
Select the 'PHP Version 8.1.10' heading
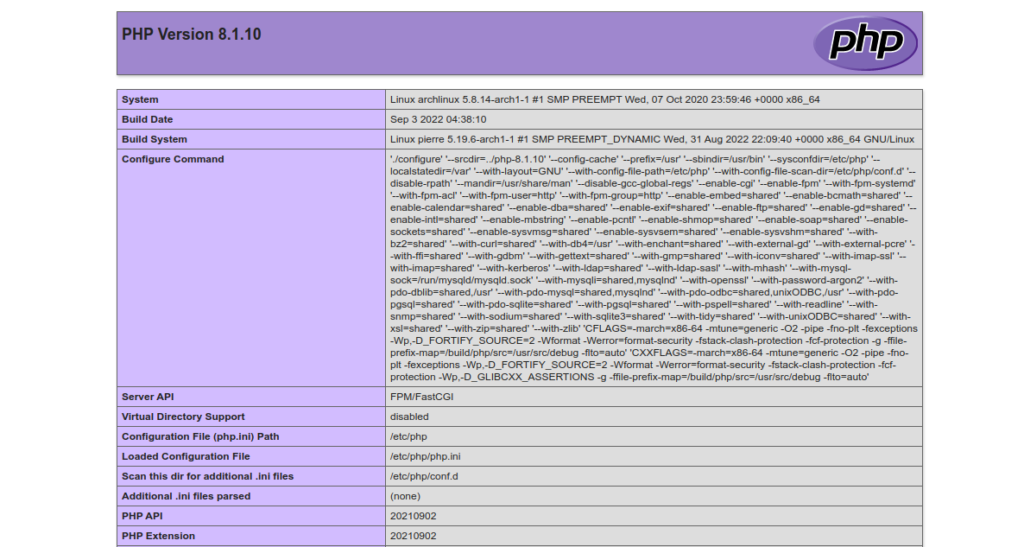coord(191,35)
